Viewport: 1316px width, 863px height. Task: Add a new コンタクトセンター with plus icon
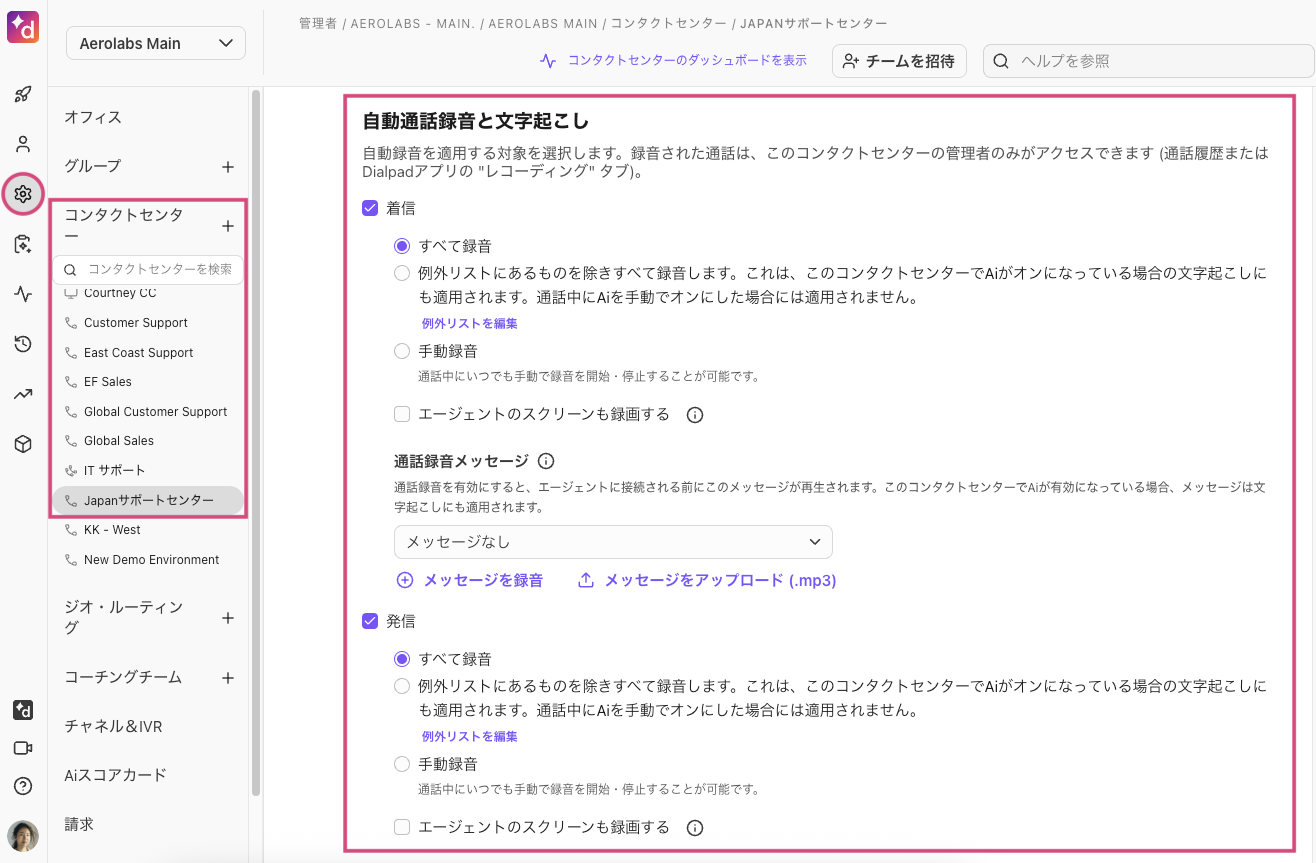[x=228, y=226]
